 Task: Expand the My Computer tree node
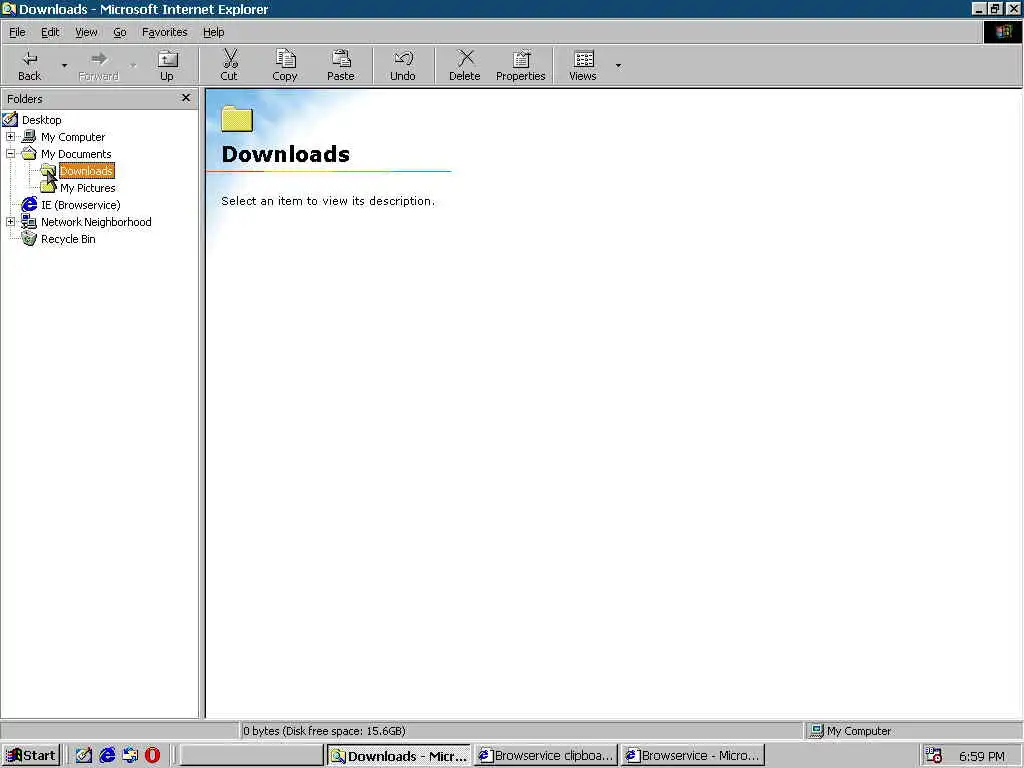[10, 136]
